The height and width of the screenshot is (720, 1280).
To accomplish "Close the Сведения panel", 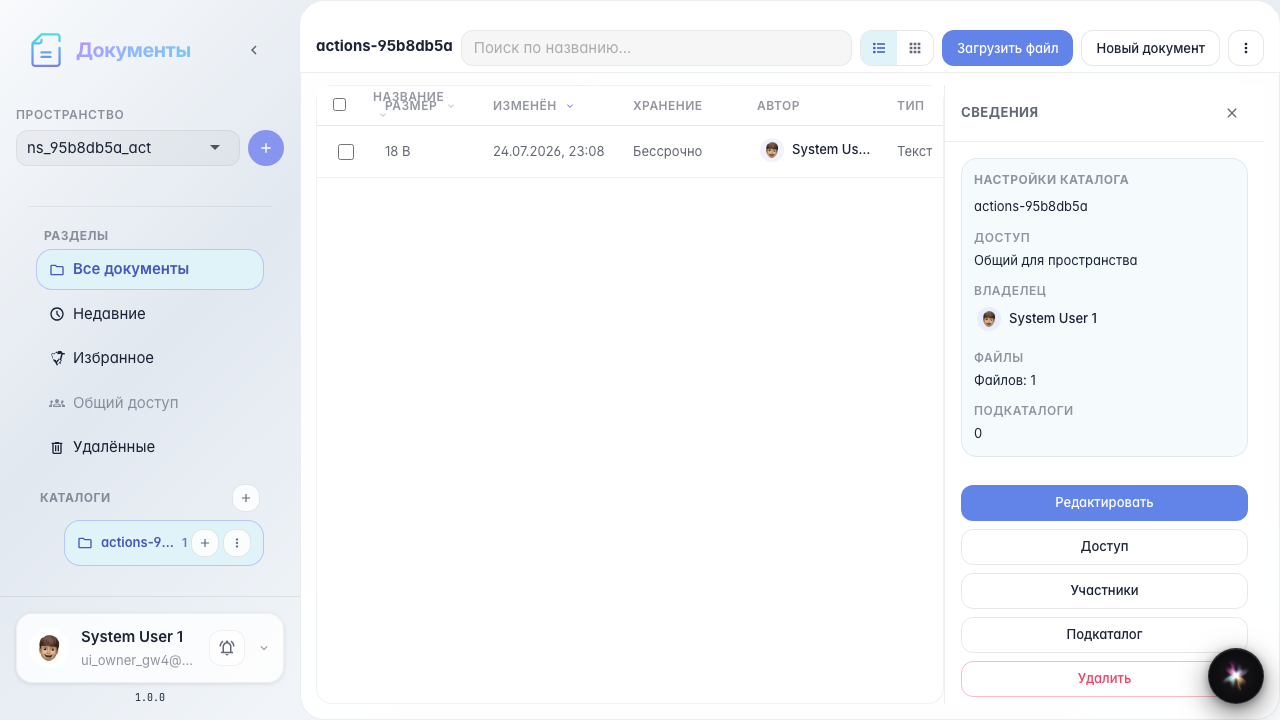I will point(1232,113).
